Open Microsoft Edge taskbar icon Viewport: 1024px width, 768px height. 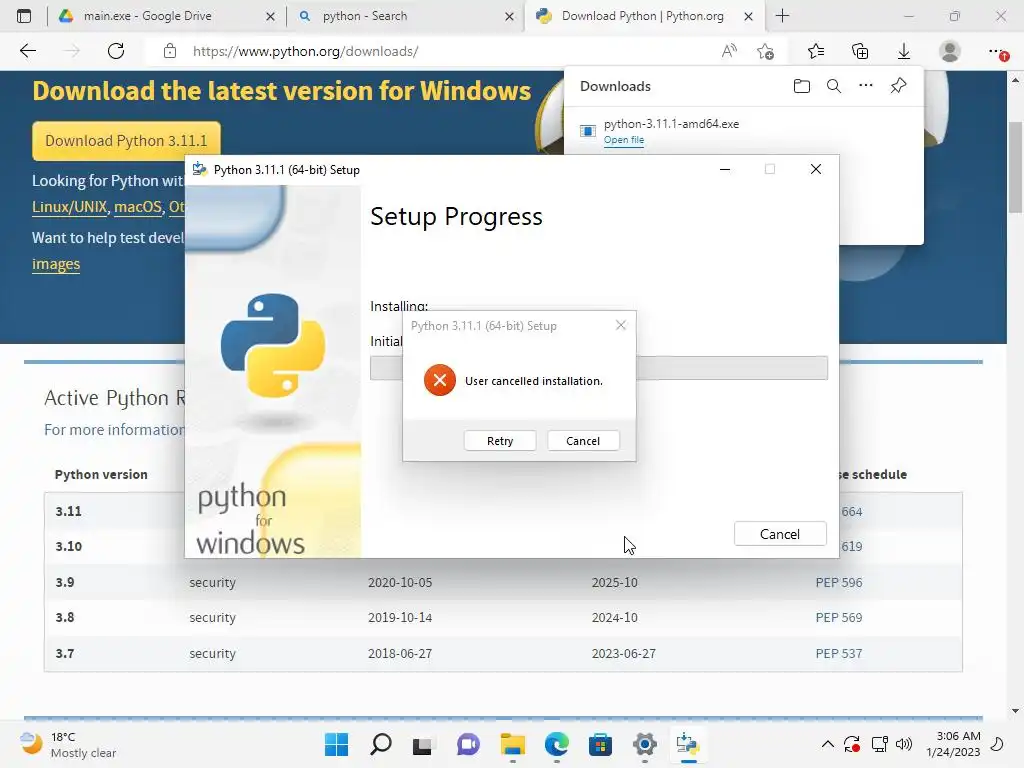[x=556, y=744]
